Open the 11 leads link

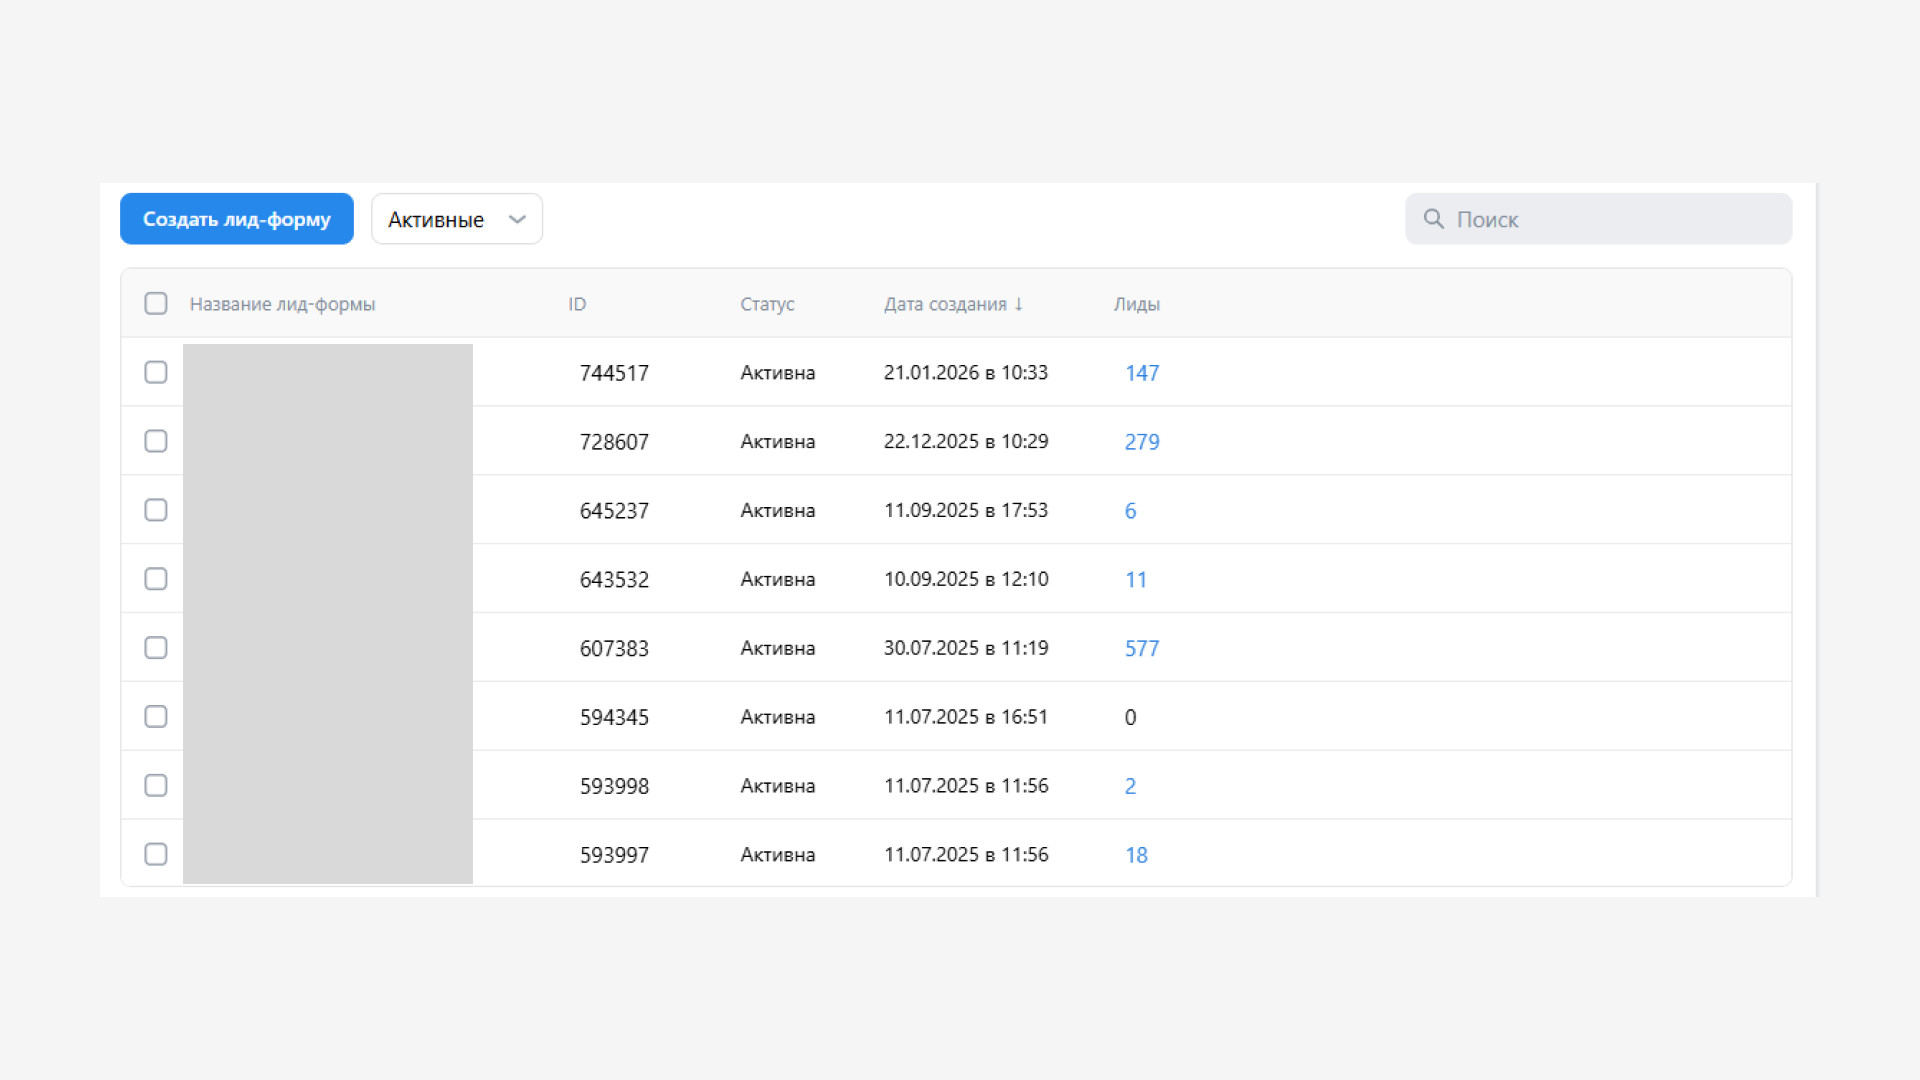tap(1135, 580)
